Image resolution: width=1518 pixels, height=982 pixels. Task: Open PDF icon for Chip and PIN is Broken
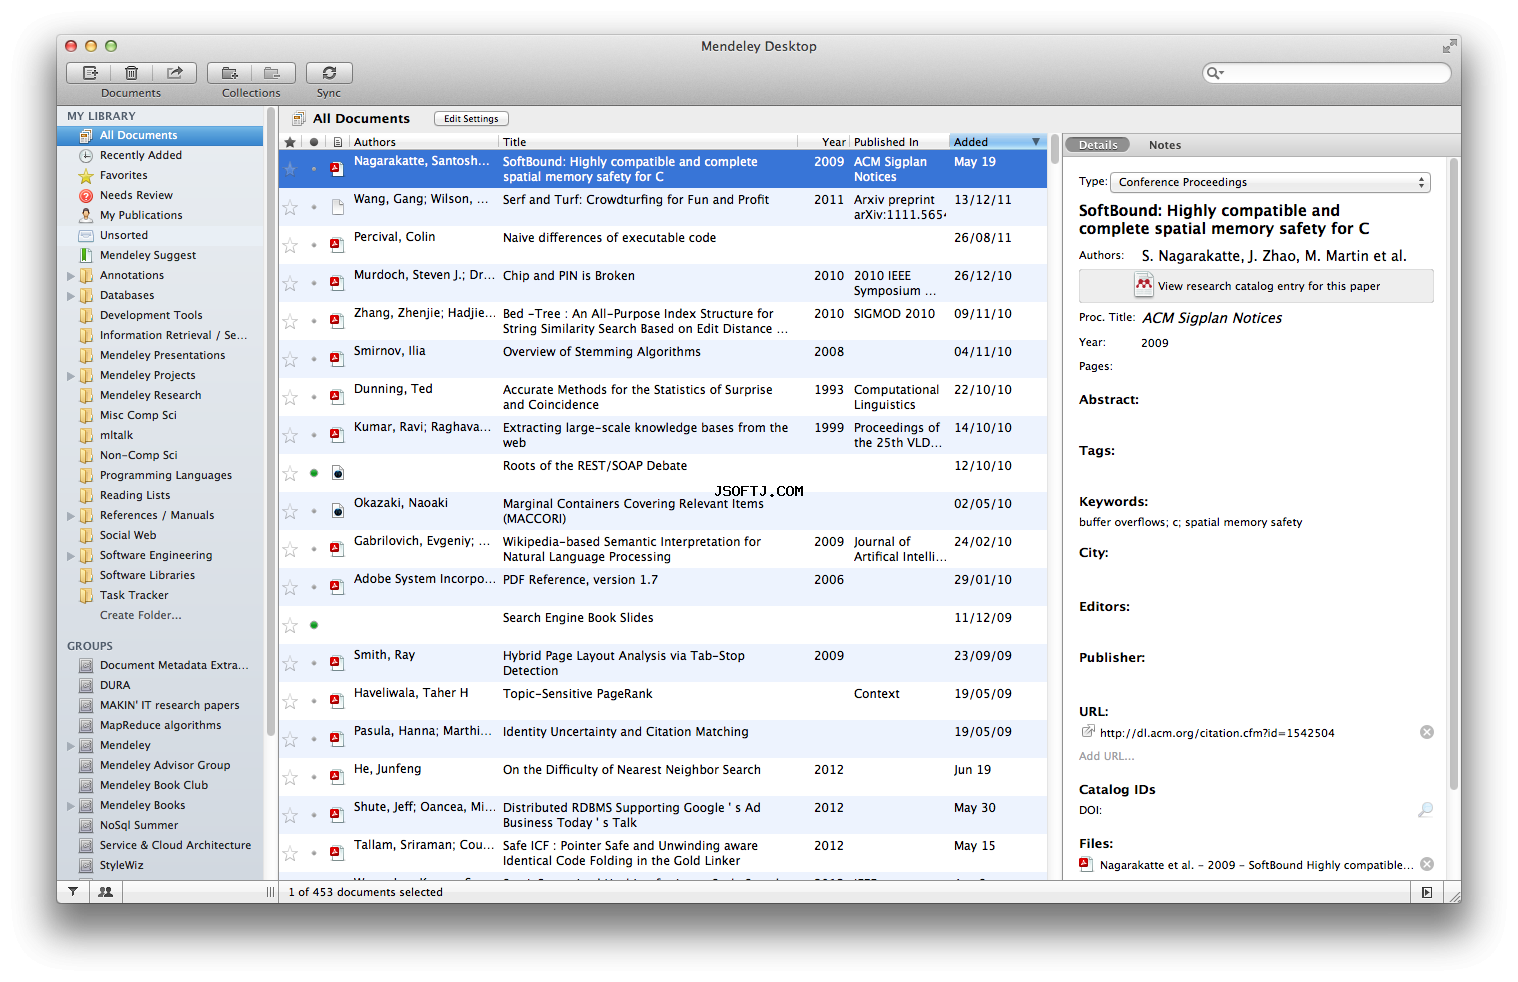(337, 283)
